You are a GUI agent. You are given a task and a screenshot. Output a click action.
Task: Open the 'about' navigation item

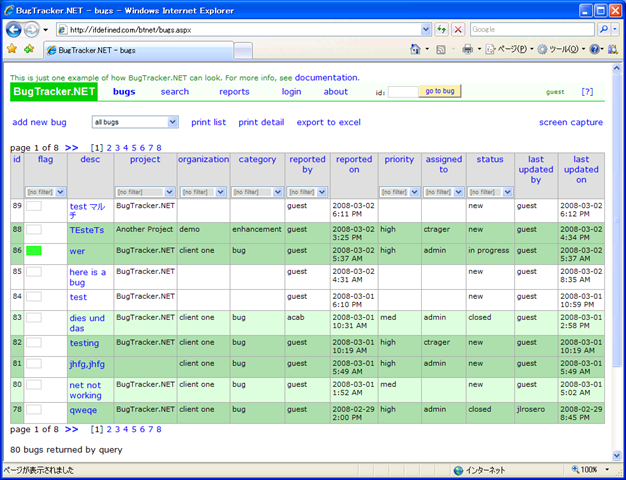(336, 92)
